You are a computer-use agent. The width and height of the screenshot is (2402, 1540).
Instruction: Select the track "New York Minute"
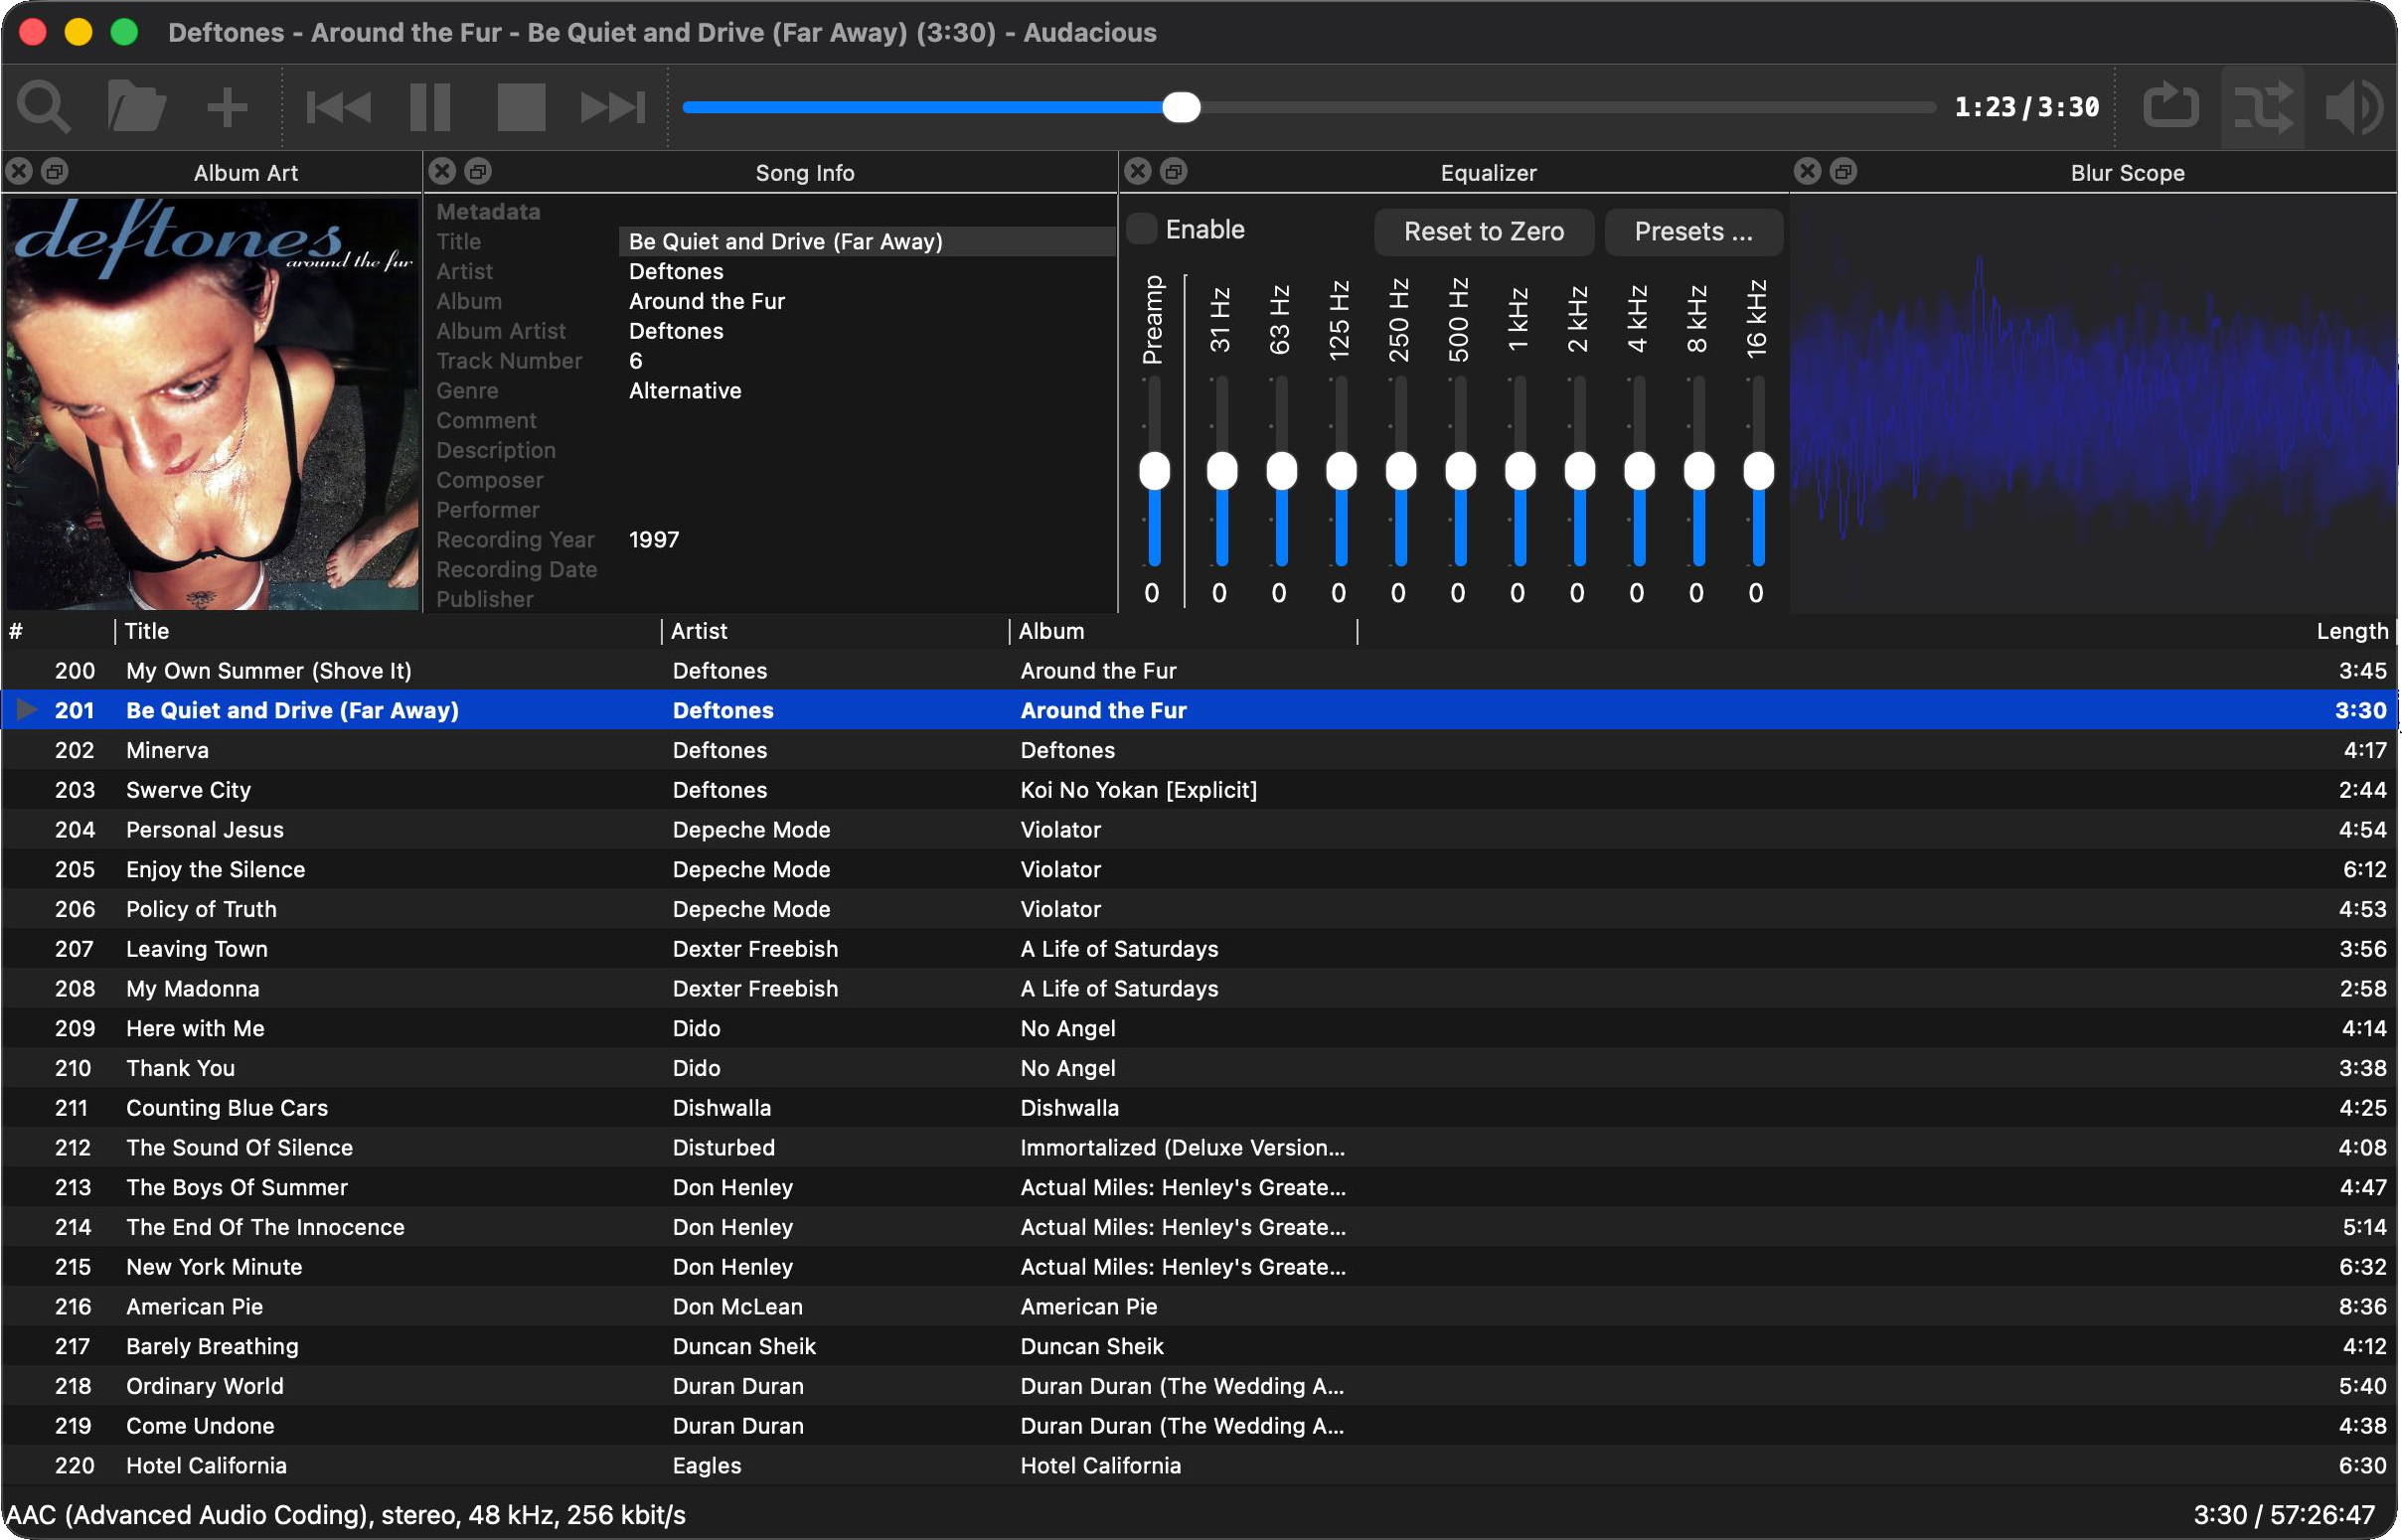click(x=1200, y=1268)
